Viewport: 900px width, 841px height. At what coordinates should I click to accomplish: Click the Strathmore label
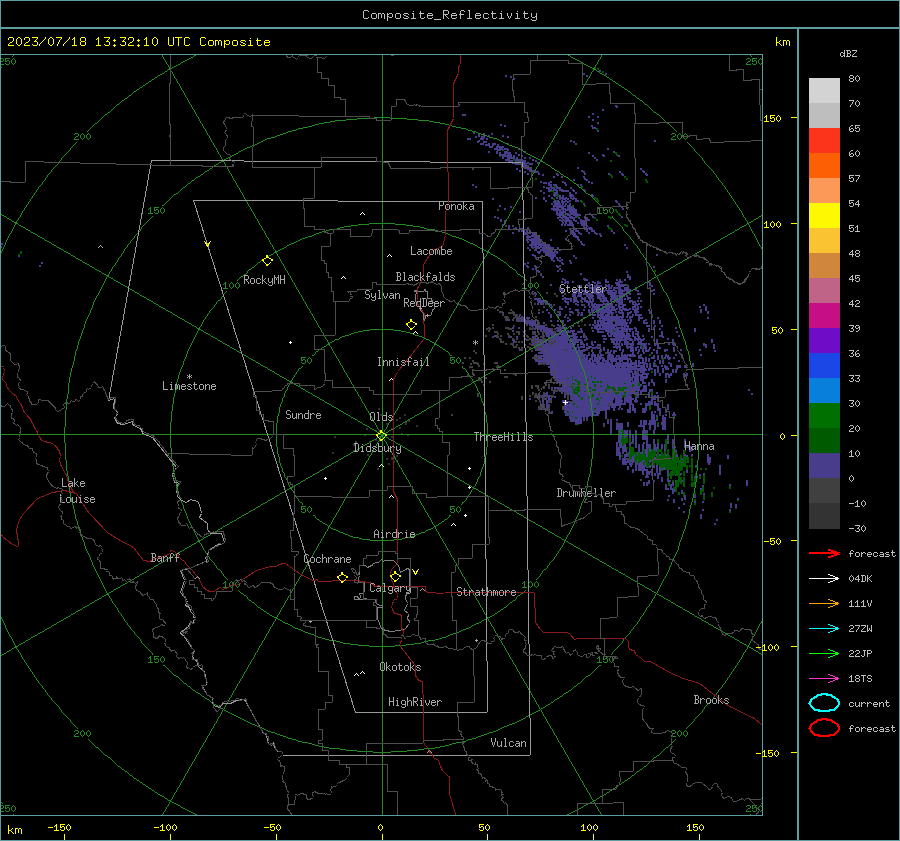pos(486,592)
